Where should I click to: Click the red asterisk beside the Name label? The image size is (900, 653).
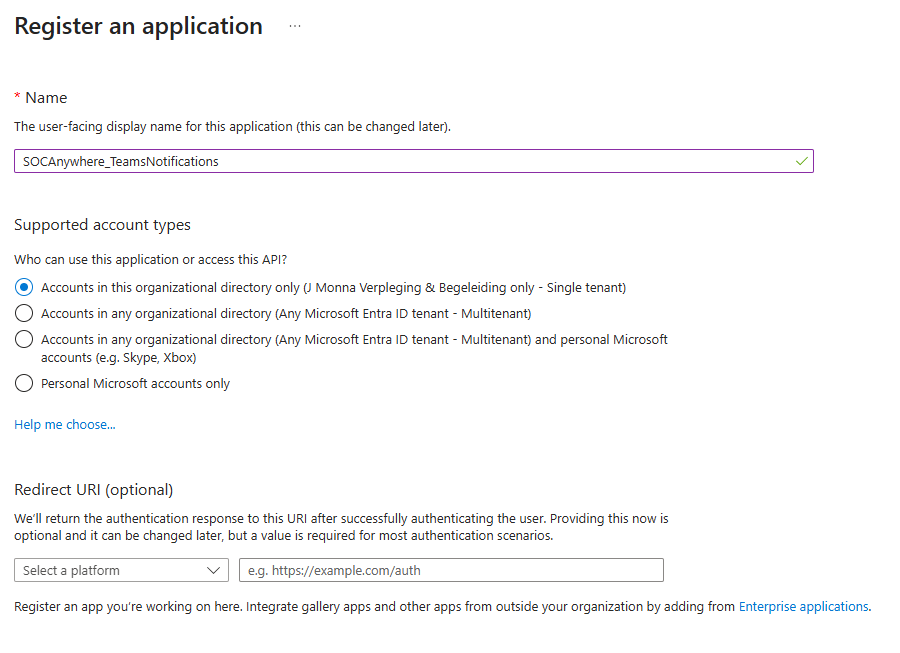(x=18, y=97)
